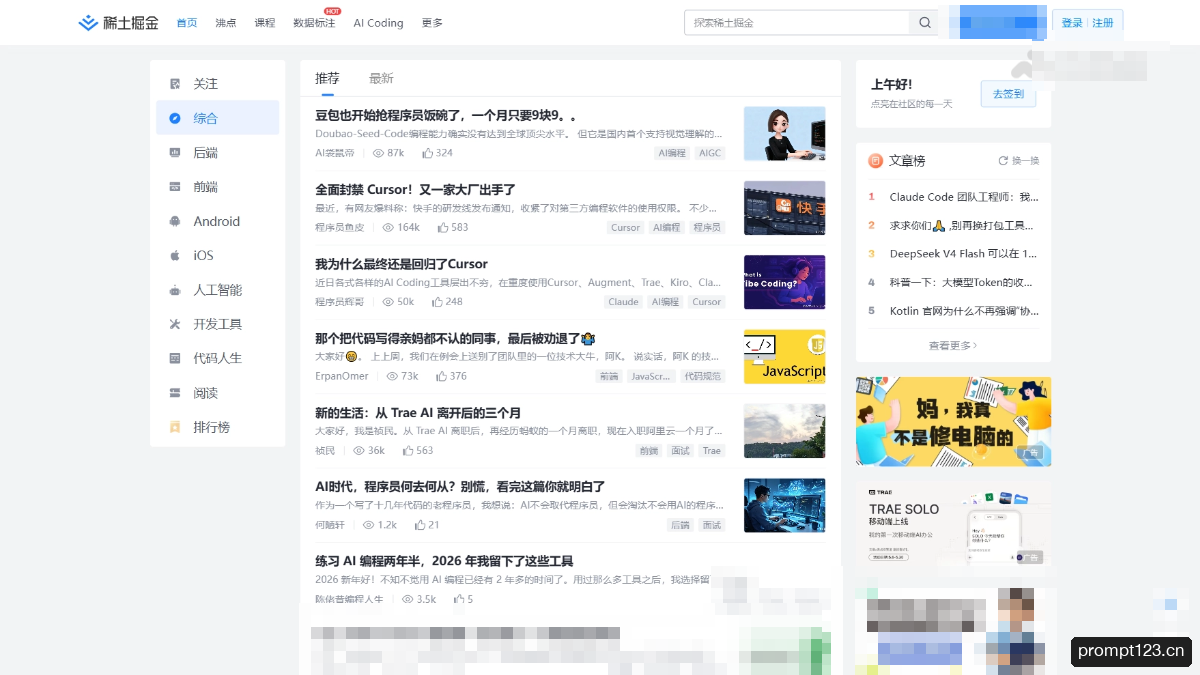Like the 豆包也开始抢程序员饭碗了 article
Viewport: 1200px width, 675px height.
[437, 153]
